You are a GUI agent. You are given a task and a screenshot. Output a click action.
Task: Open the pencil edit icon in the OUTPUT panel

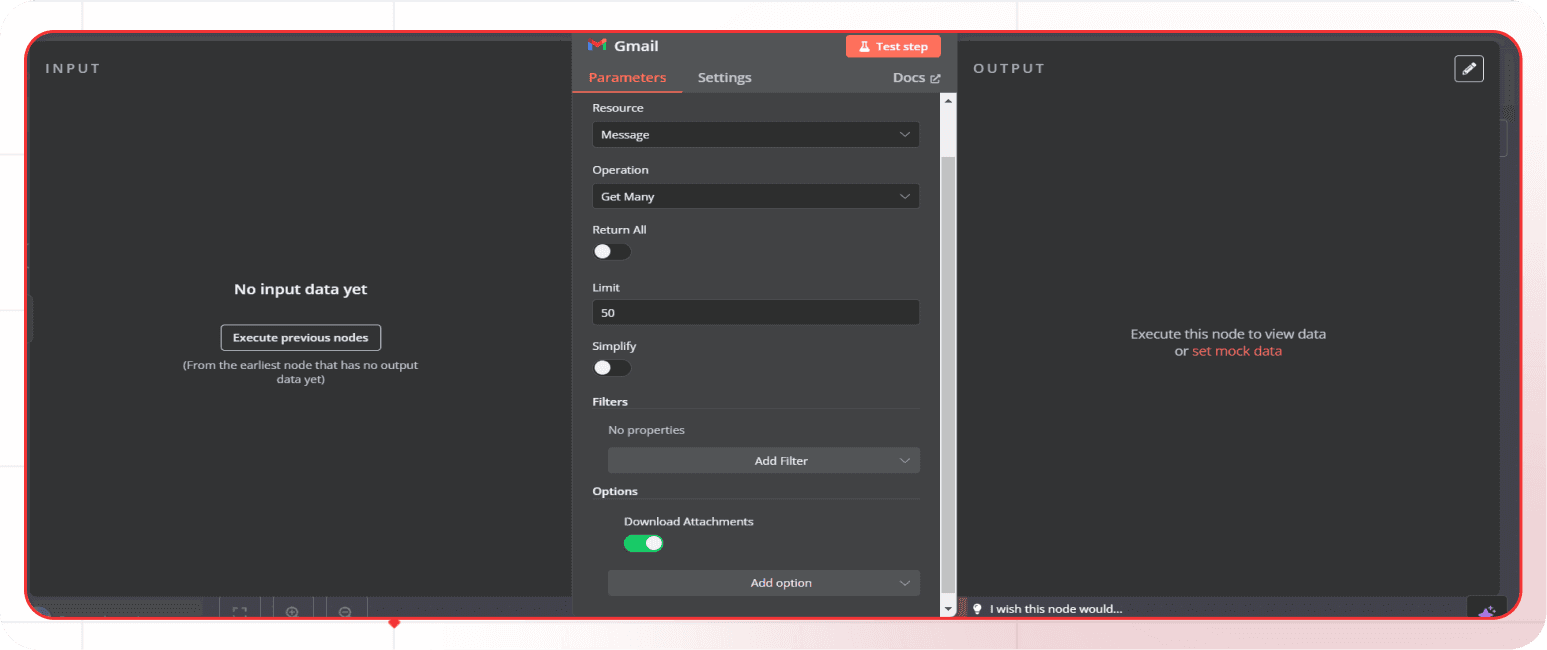coord(1468,68)
